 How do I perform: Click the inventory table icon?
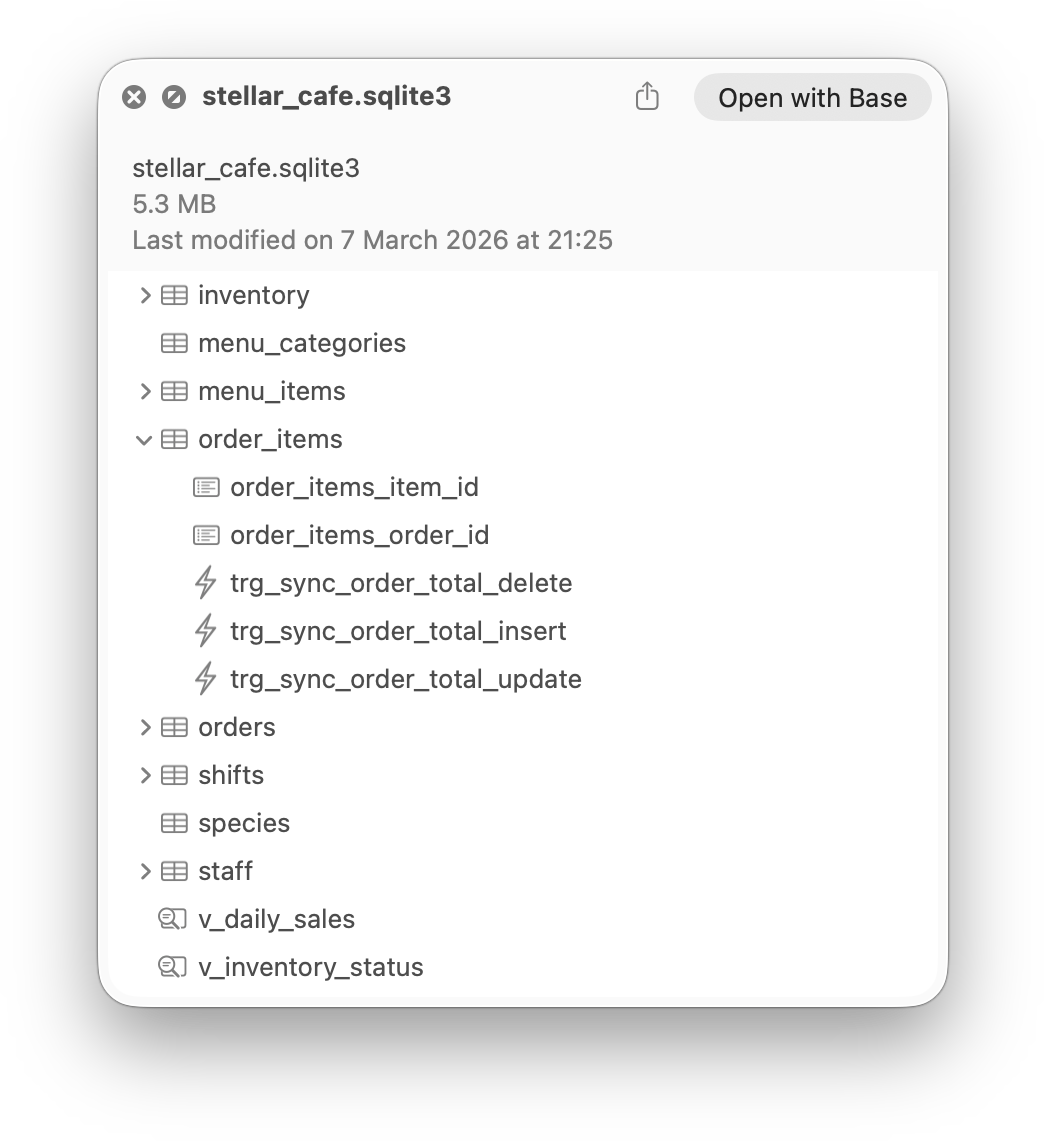pos(175,295)
